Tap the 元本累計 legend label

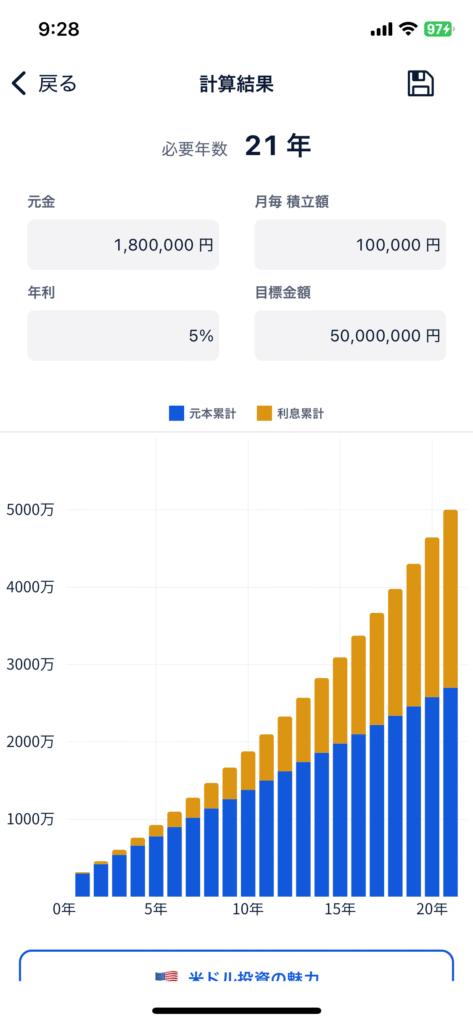click(212, 413)
